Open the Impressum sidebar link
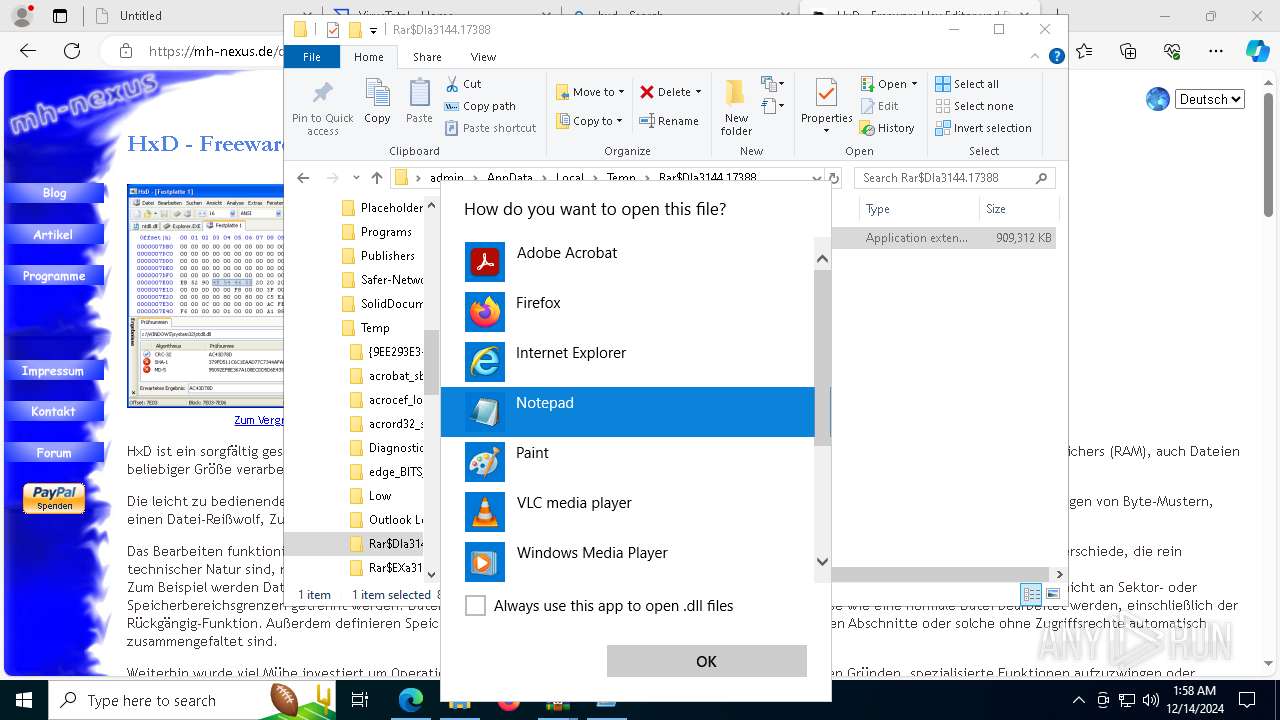The width and height of the screenshot is (1280, 720). click(x=54, y=371)
